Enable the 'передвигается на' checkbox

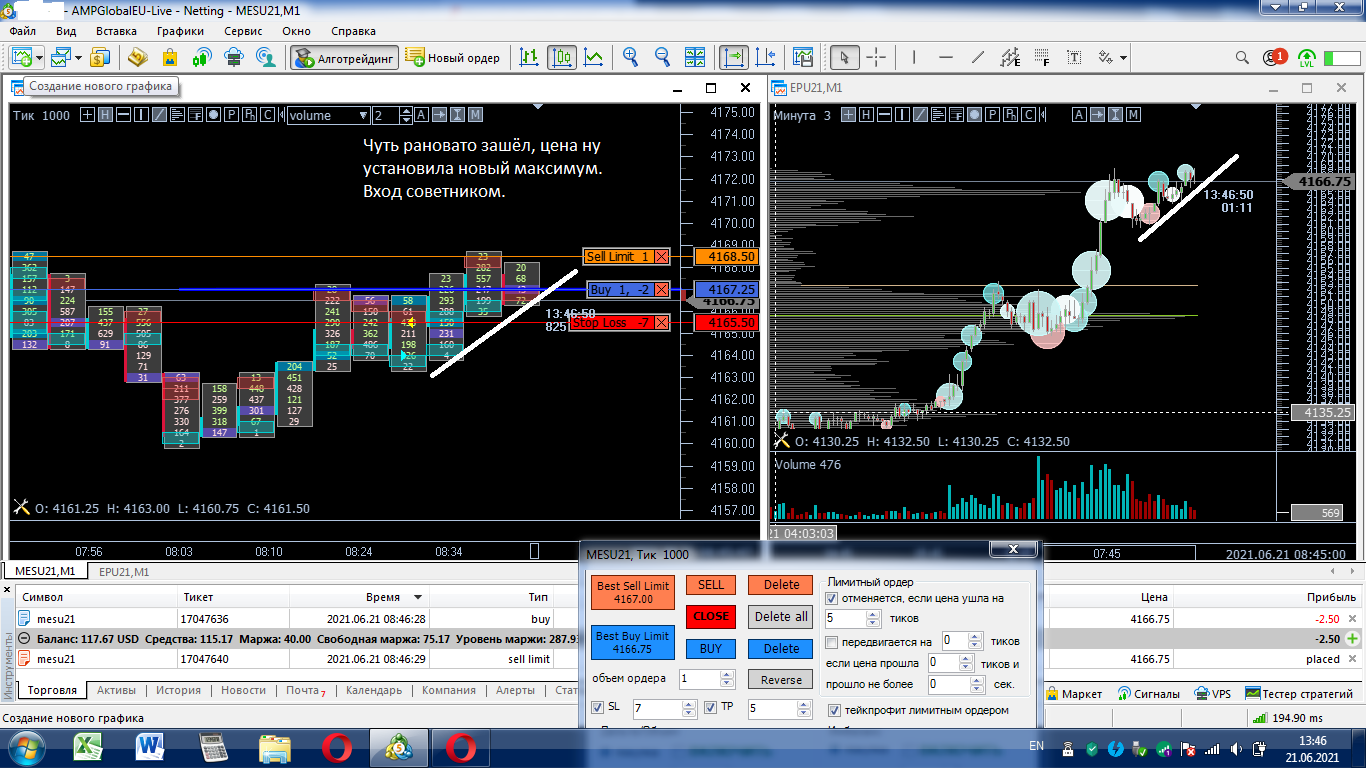(831, 641)
